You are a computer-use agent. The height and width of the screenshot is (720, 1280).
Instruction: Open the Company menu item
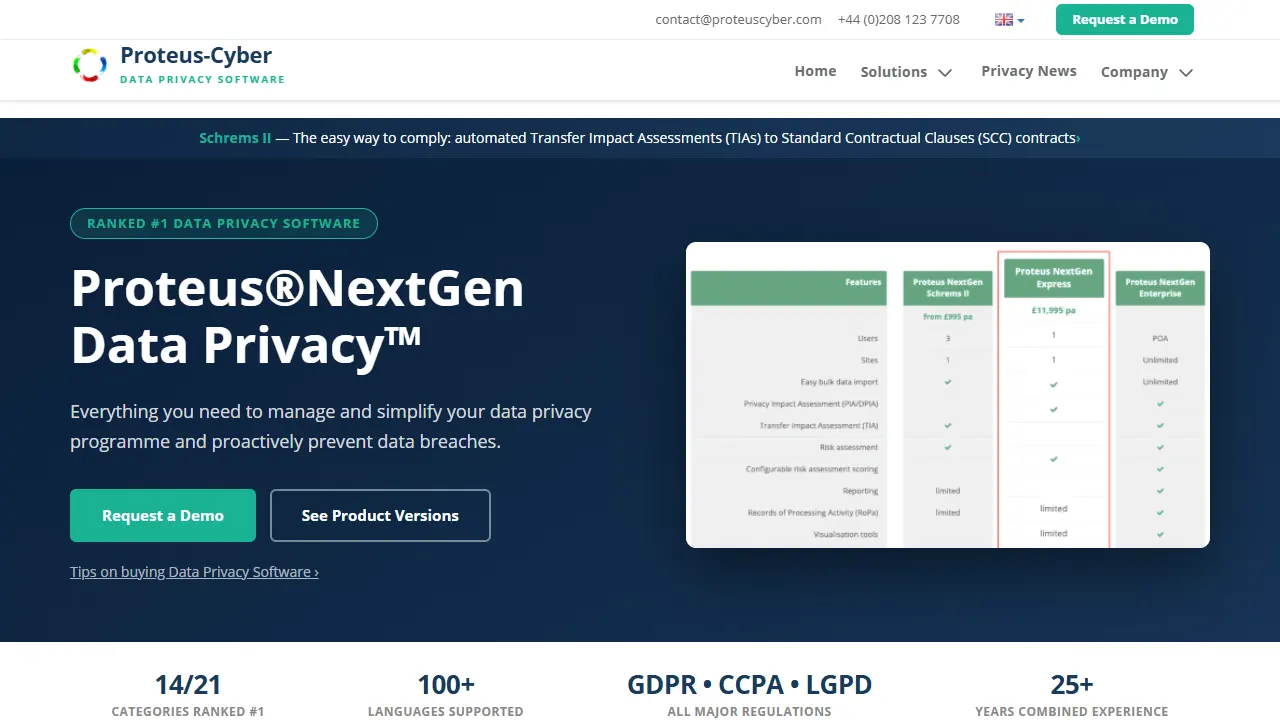[1134, 72]
